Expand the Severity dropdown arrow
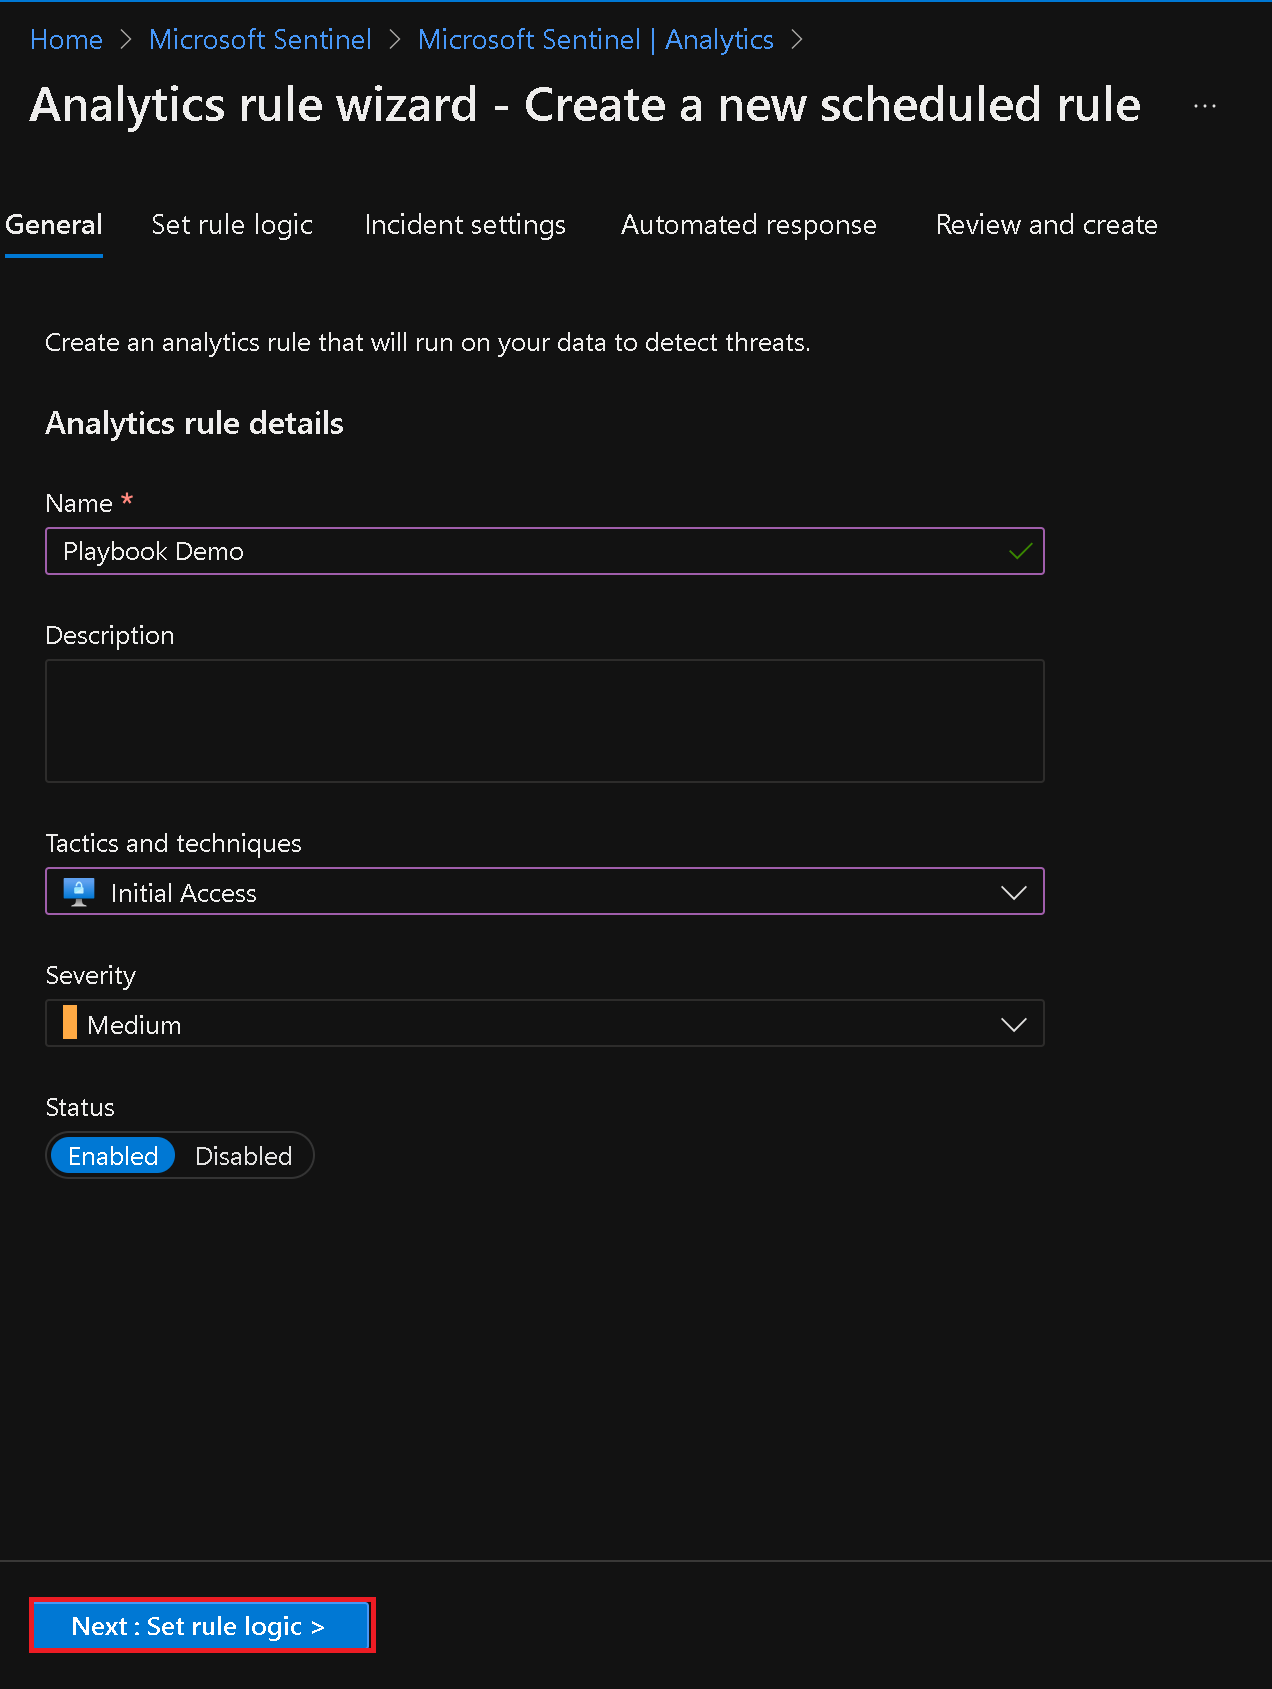Viewport: 1272px width, 1689px height. [x=1014, y=1024]
